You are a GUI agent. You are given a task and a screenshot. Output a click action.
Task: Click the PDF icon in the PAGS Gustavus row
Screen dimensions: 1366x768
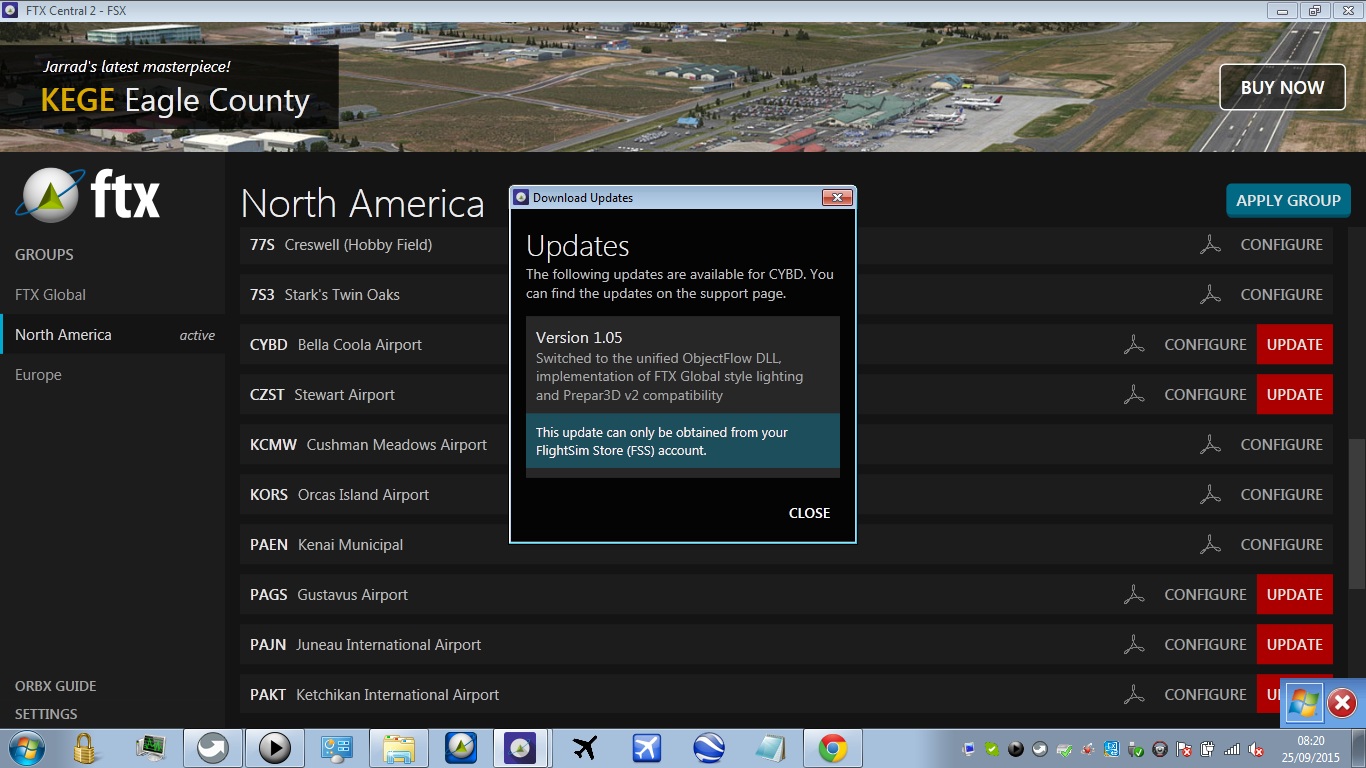pos(1134,595)
